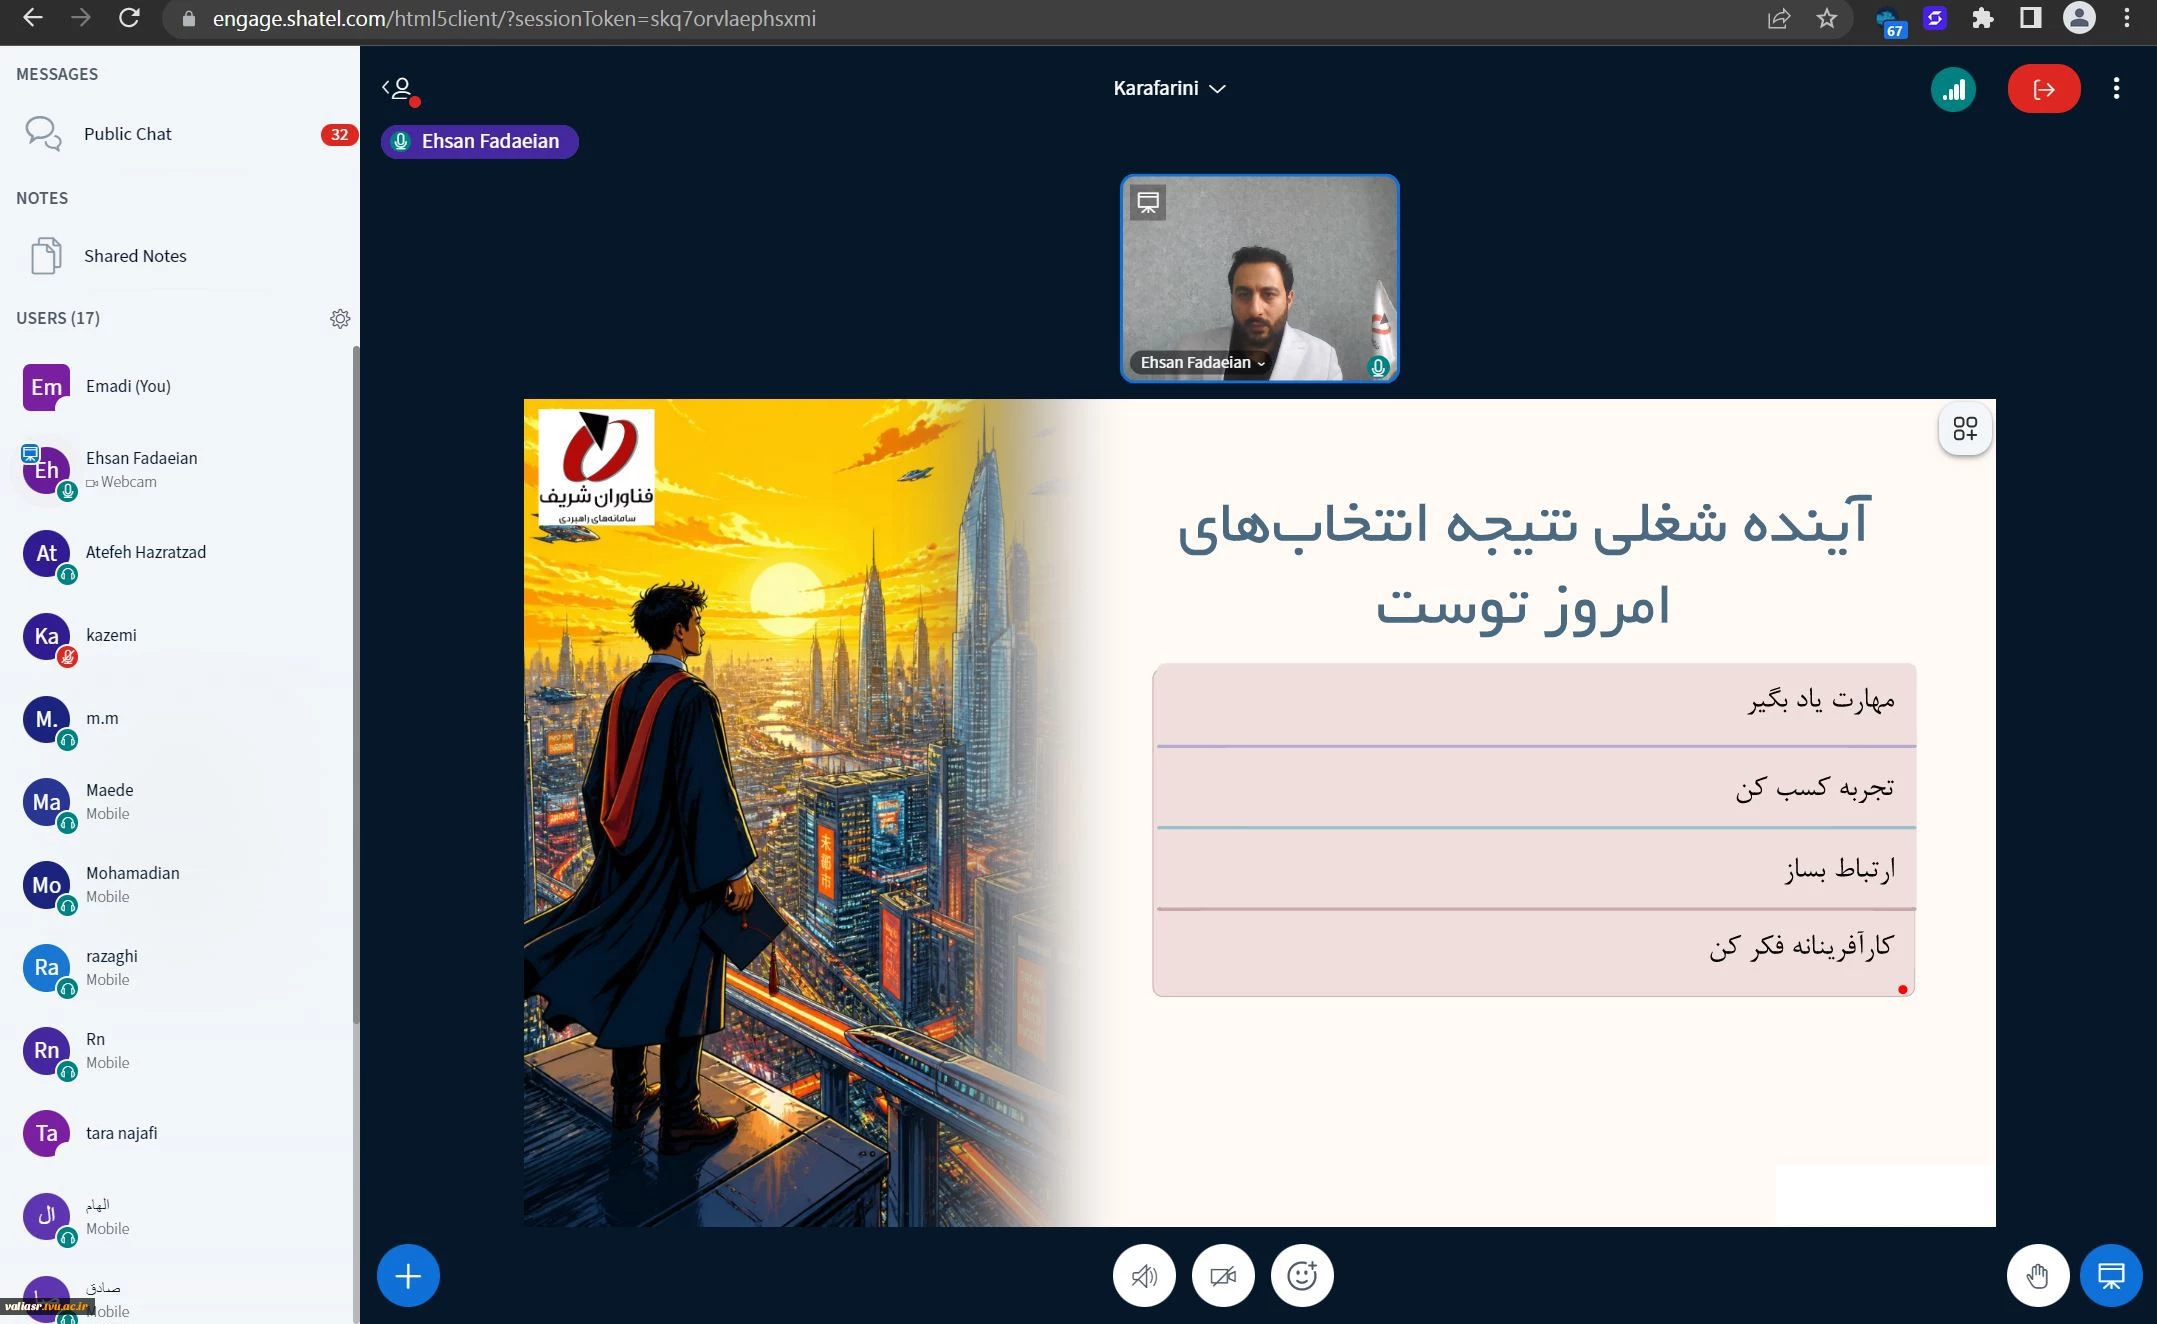Click the purple extension icon in the toolbar
This screenshot has height=1324, width=2157.
(1935, 19)
